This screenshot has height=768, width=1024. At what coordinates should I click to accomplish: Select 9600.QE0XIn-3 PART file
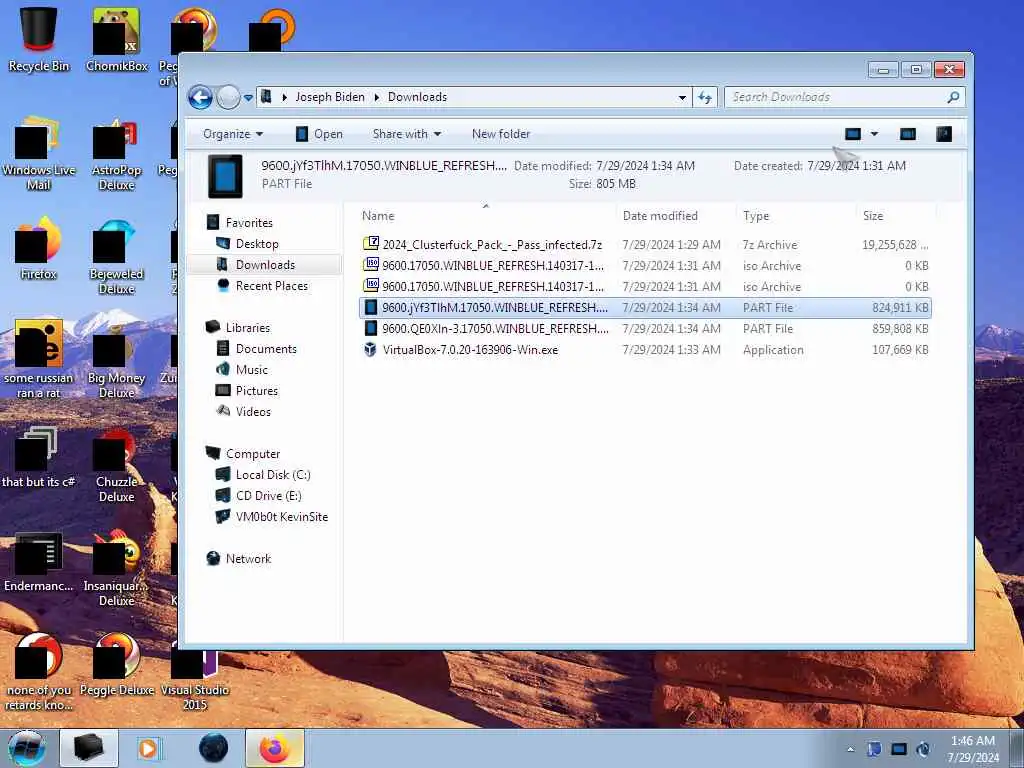click(645, 329)
